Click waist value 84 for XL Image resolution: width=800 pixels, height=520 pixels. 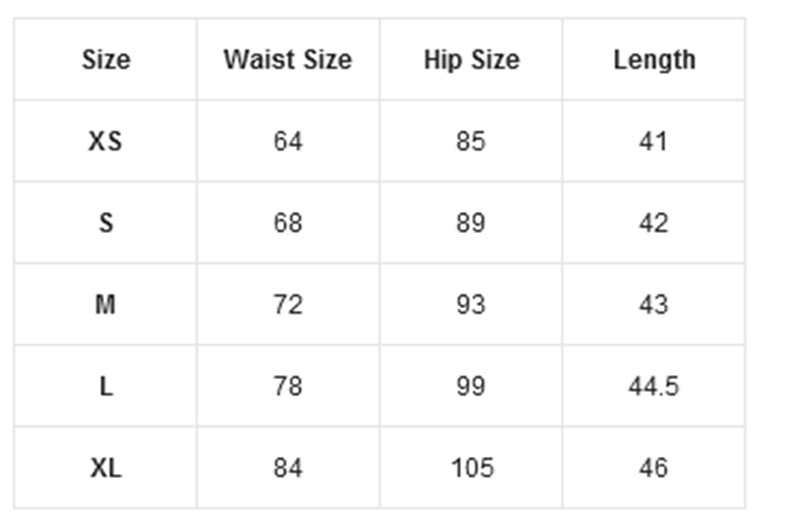point(287,468)
